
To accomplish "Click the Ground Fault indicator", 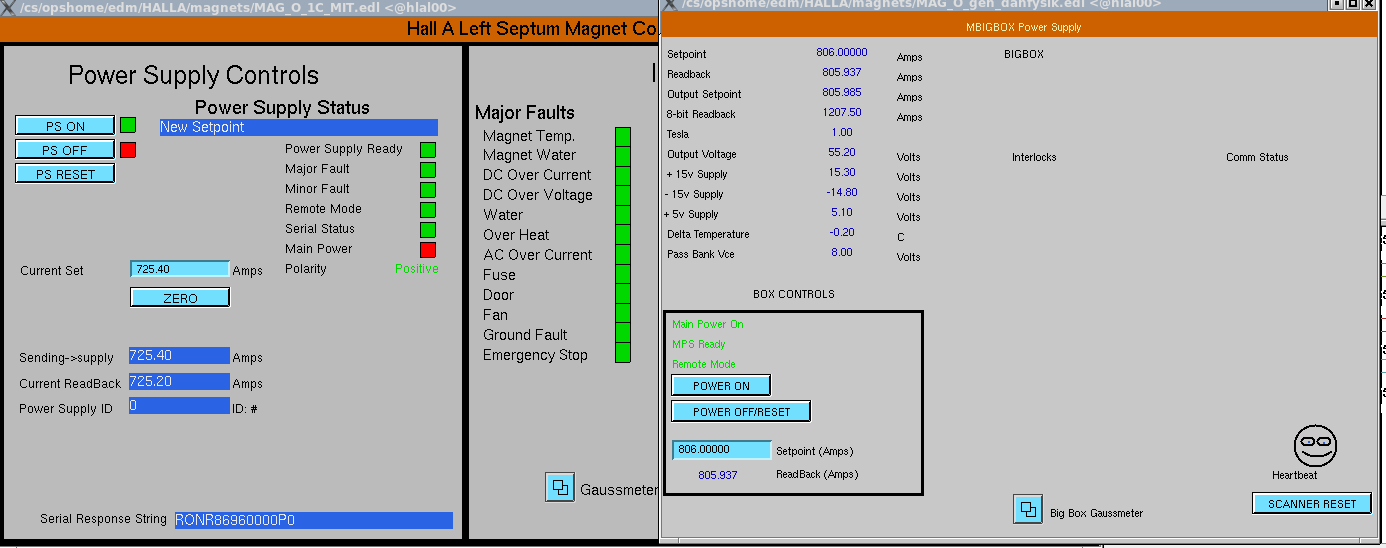I will pyautogui.click(x=623, y=333).
